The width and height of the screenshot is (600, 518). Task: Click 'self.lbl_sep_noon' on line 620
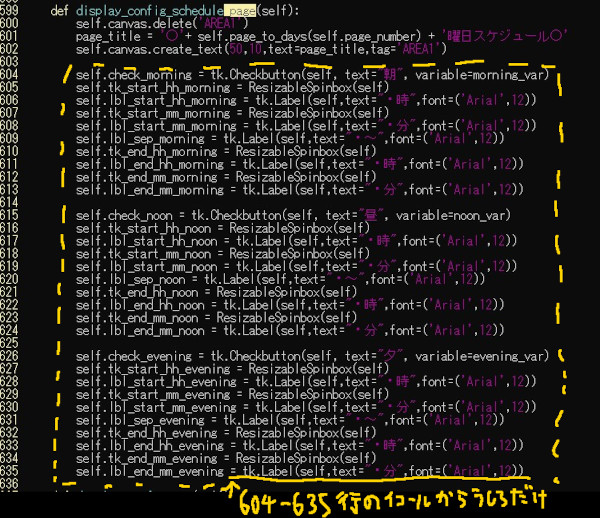pos(130,280)
